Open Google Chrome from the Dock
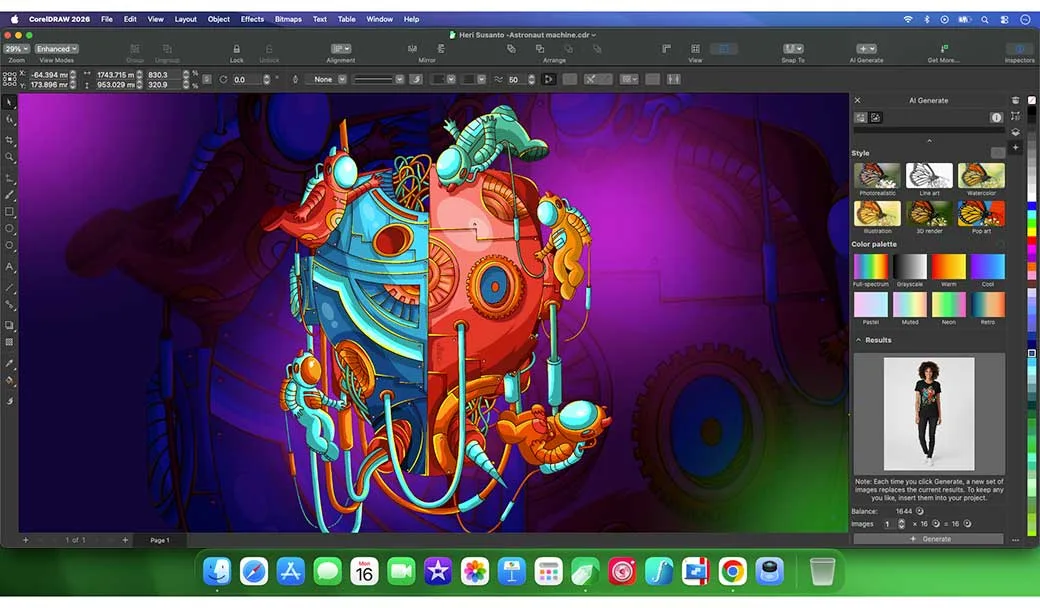 point(732,571)
